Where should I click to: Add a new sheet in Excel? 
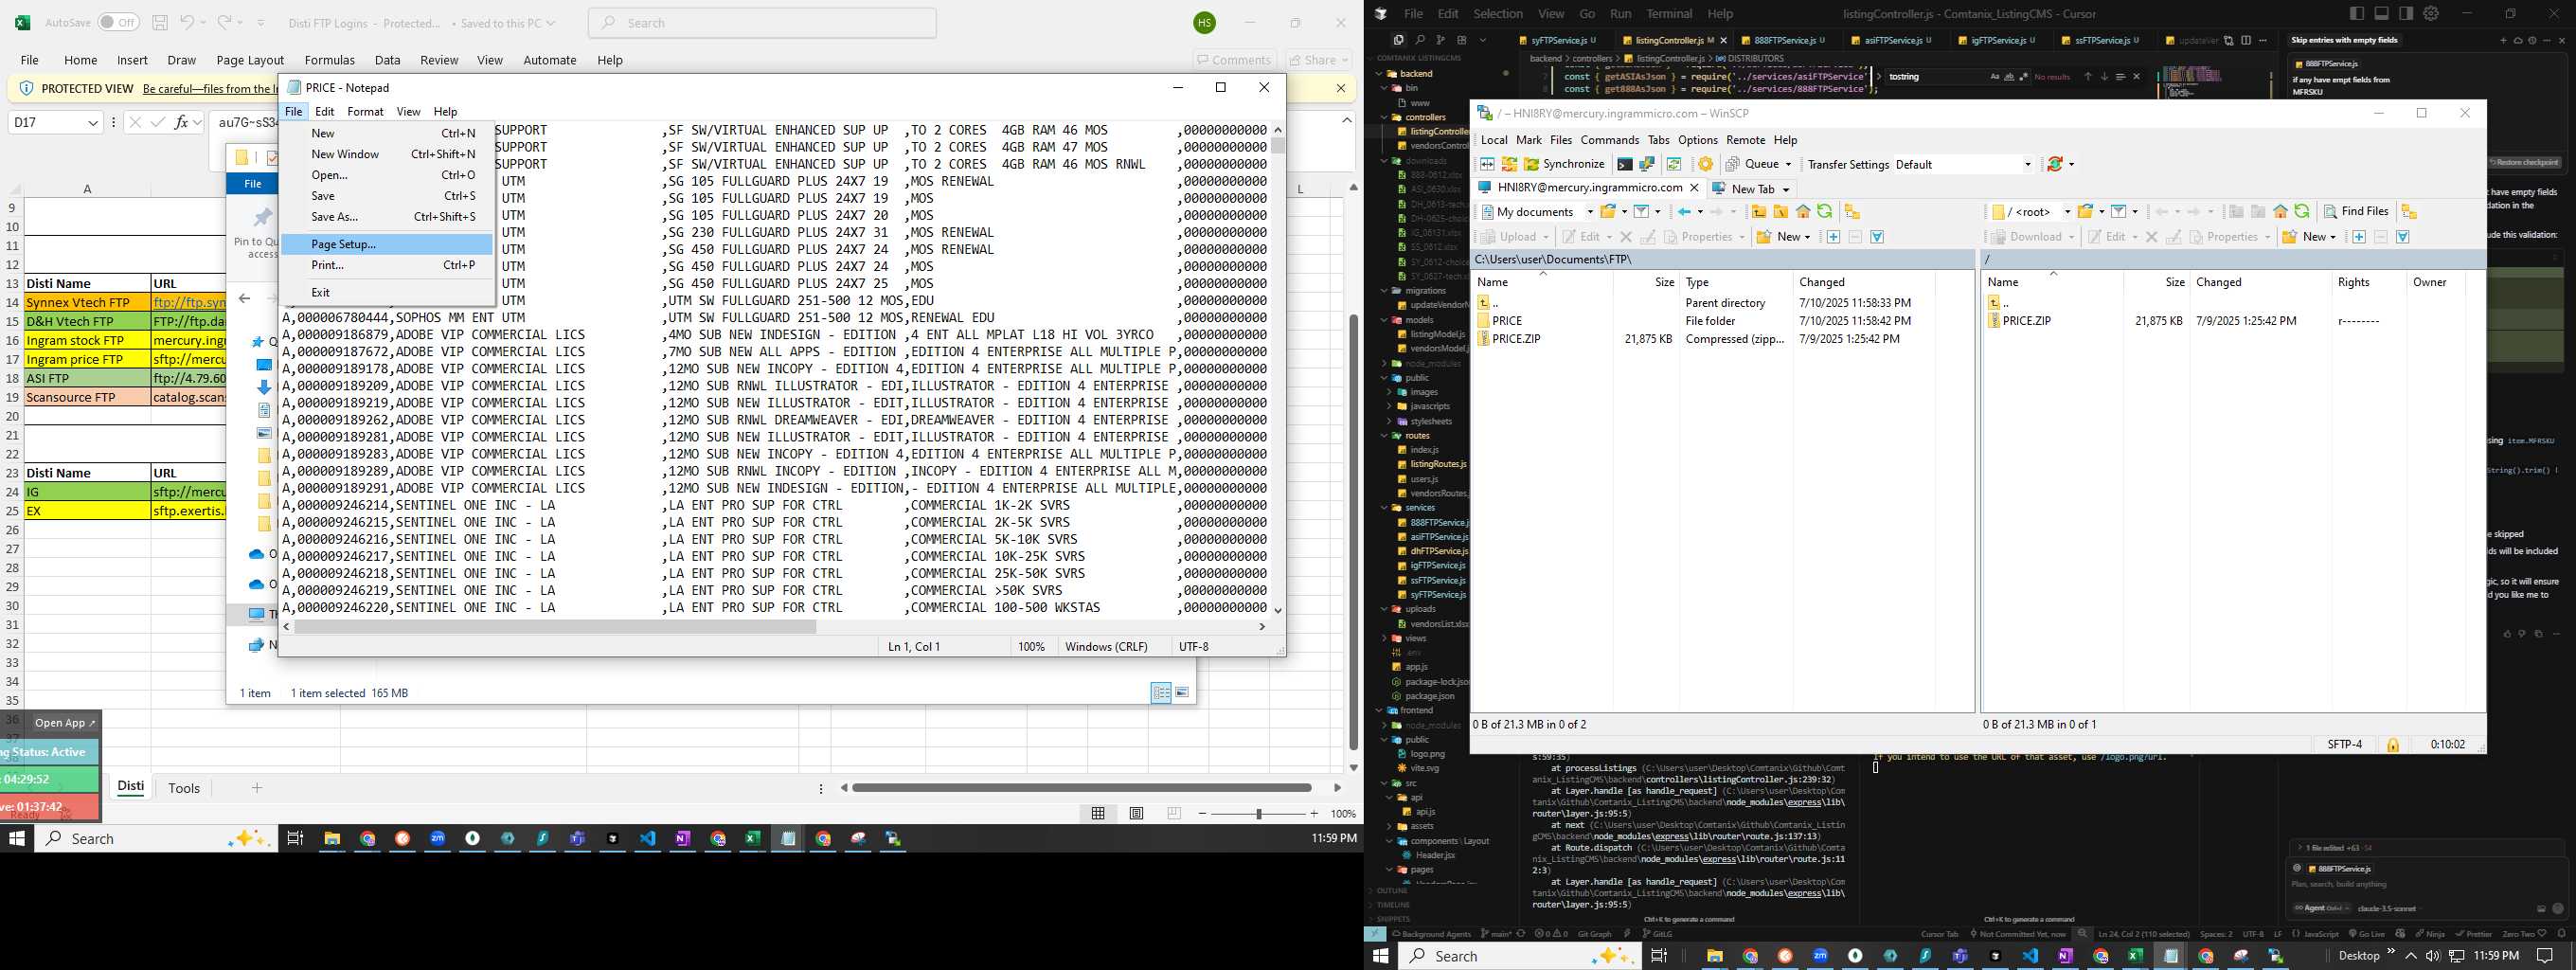tap(257, 788)
